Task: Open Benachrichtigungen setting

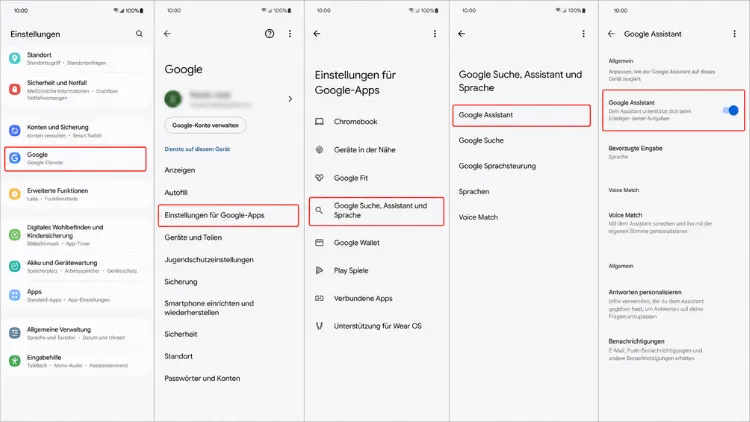Action: (655, 349)
